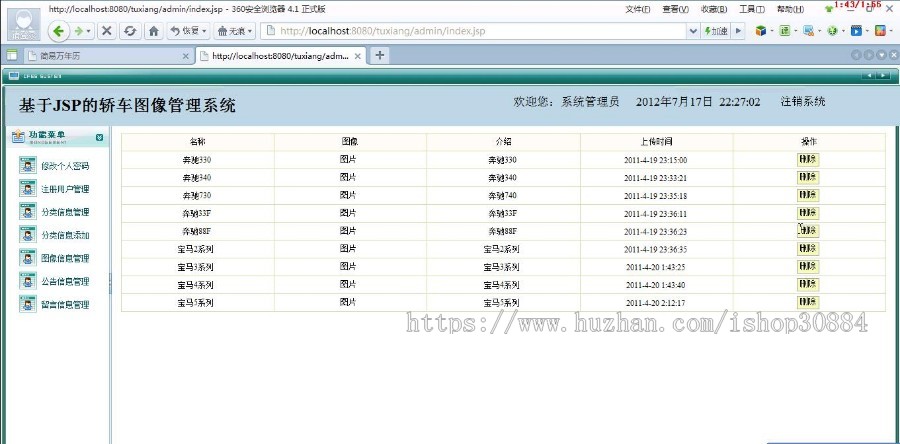Open a new tab with the plus button

click(379, 55)
